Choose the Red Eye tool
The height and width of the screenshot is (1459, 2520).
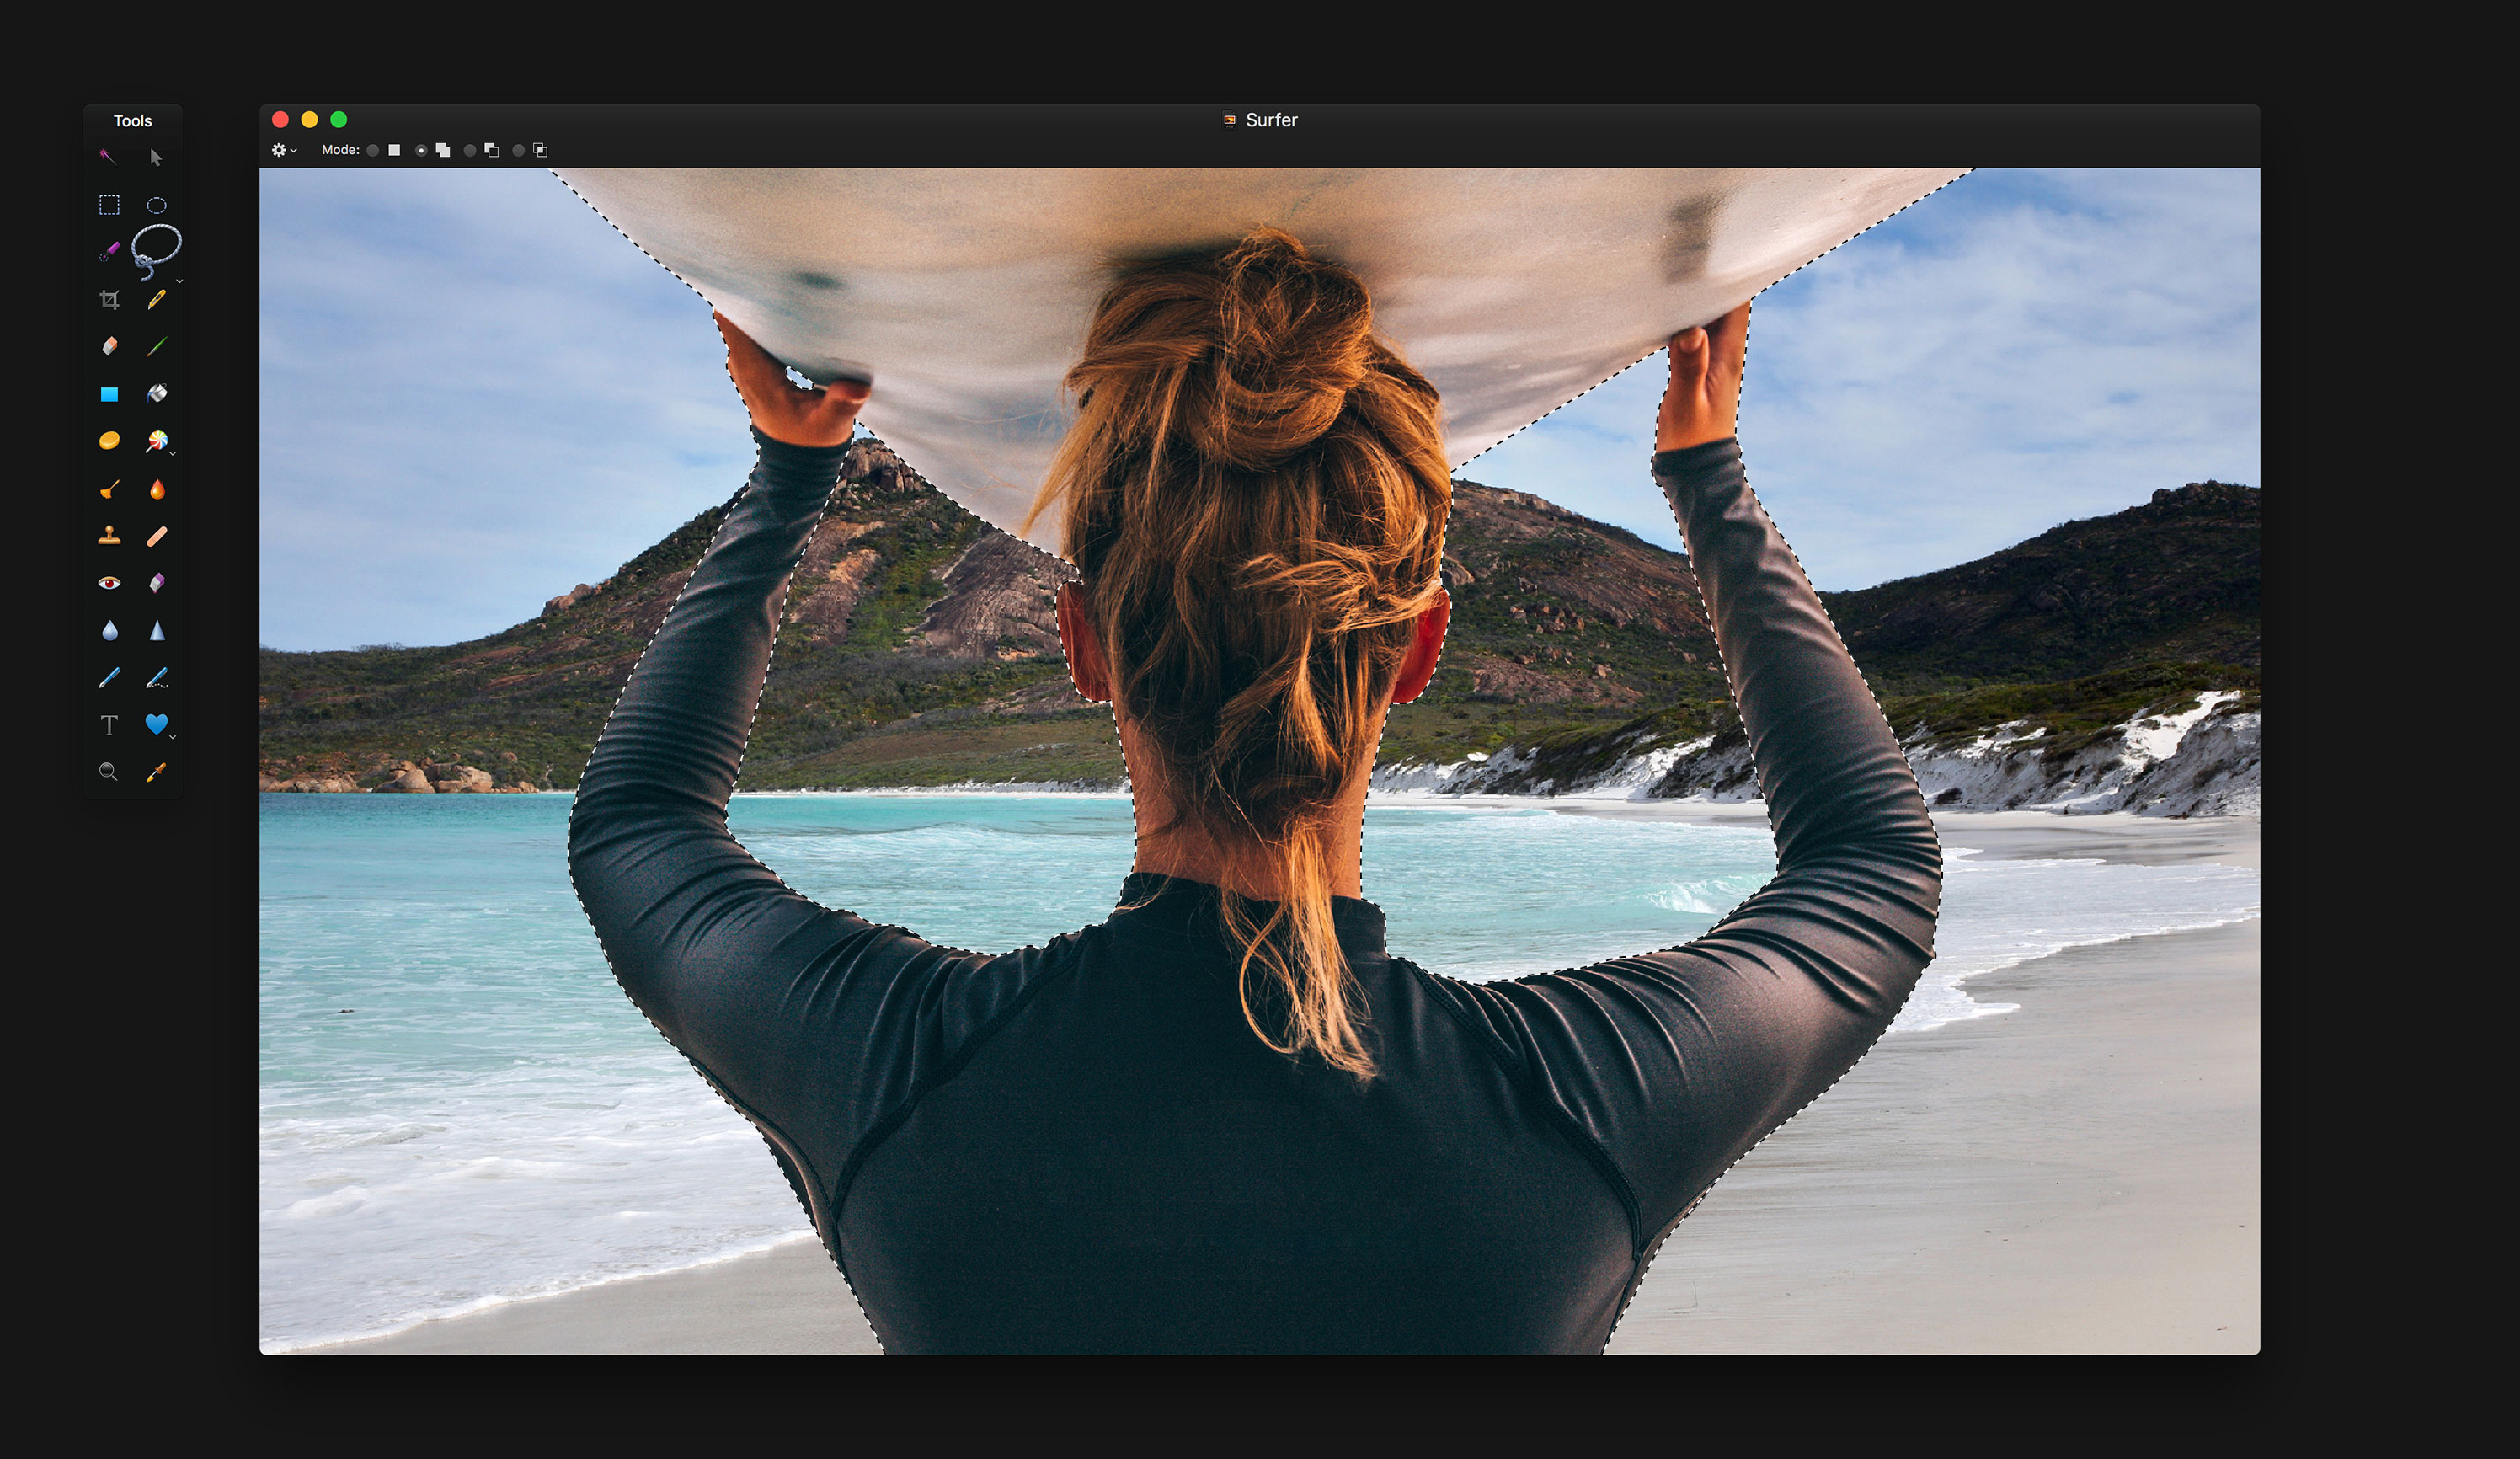tap(110, 583)
